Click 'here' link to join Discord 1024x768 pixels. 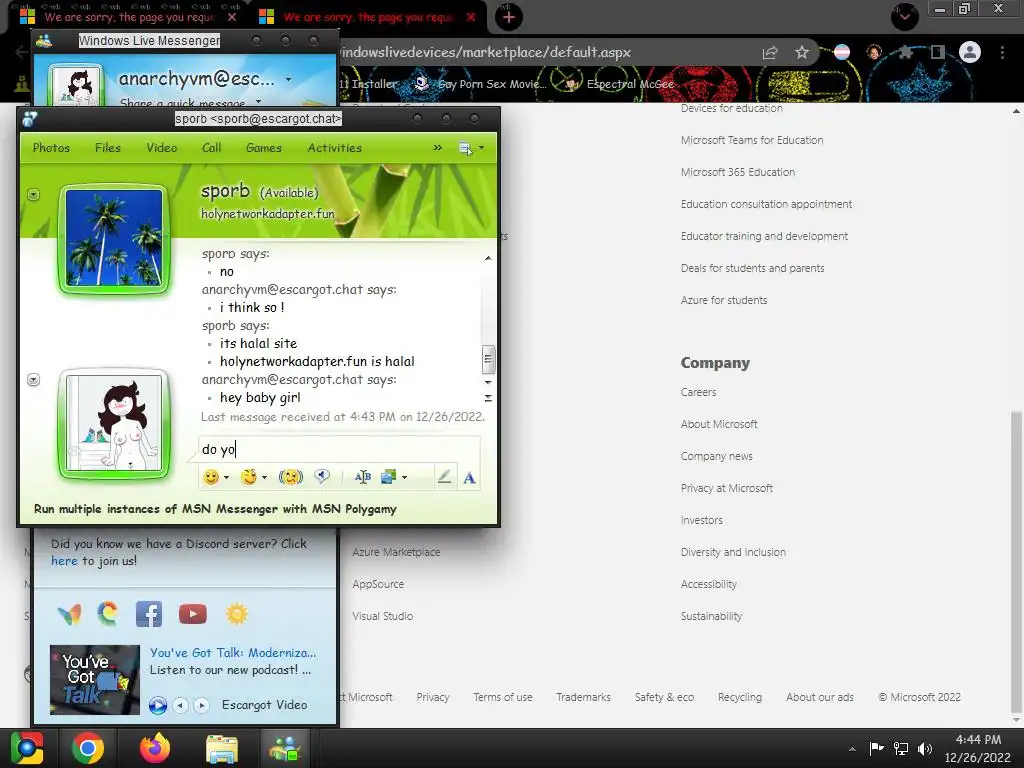[x=64, y=560]
